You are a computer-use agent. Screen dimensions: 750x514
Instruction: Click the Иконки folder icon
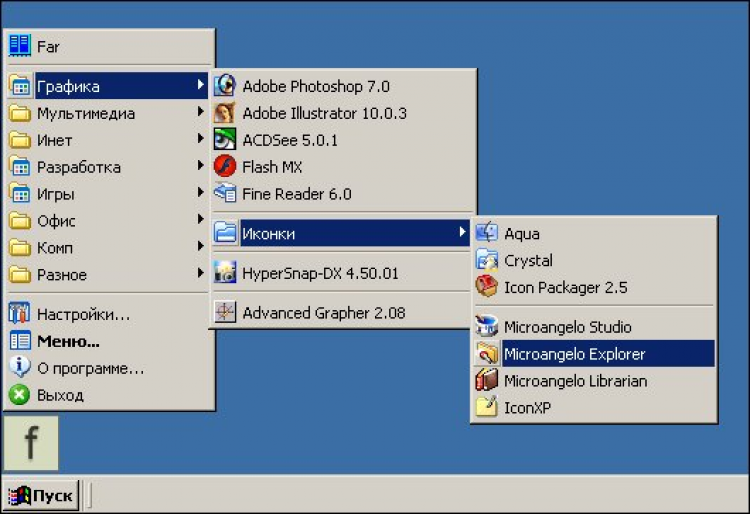(225, 233)
